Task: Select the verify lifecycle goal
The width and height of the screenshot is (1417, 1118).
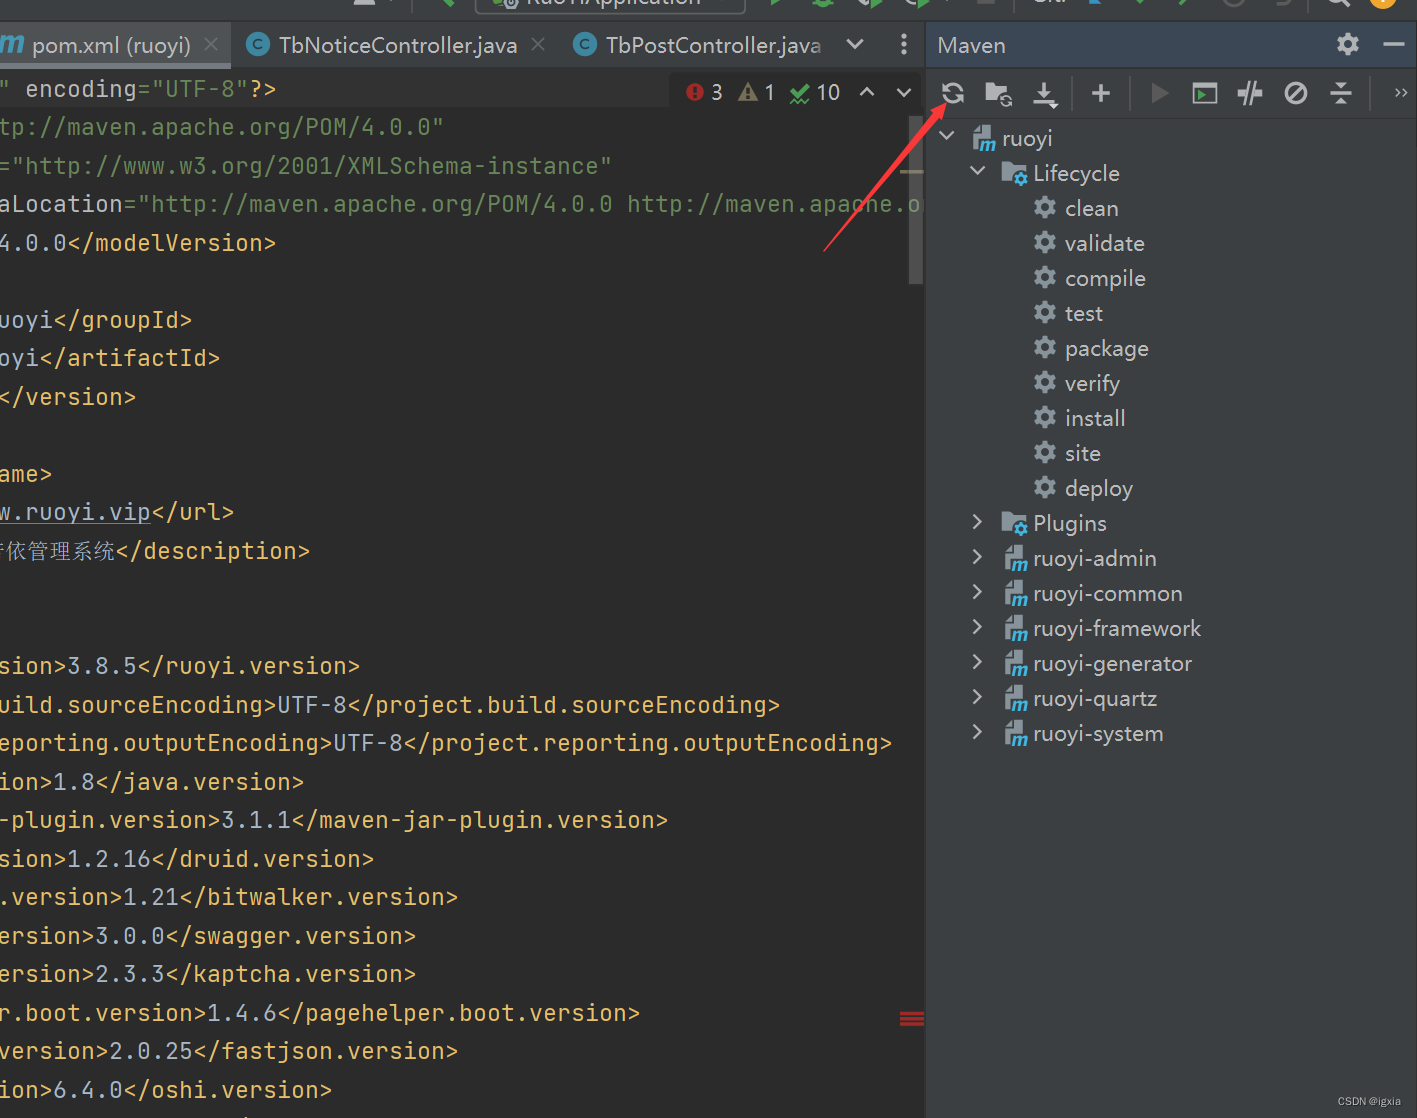Action: [1092, 383]
